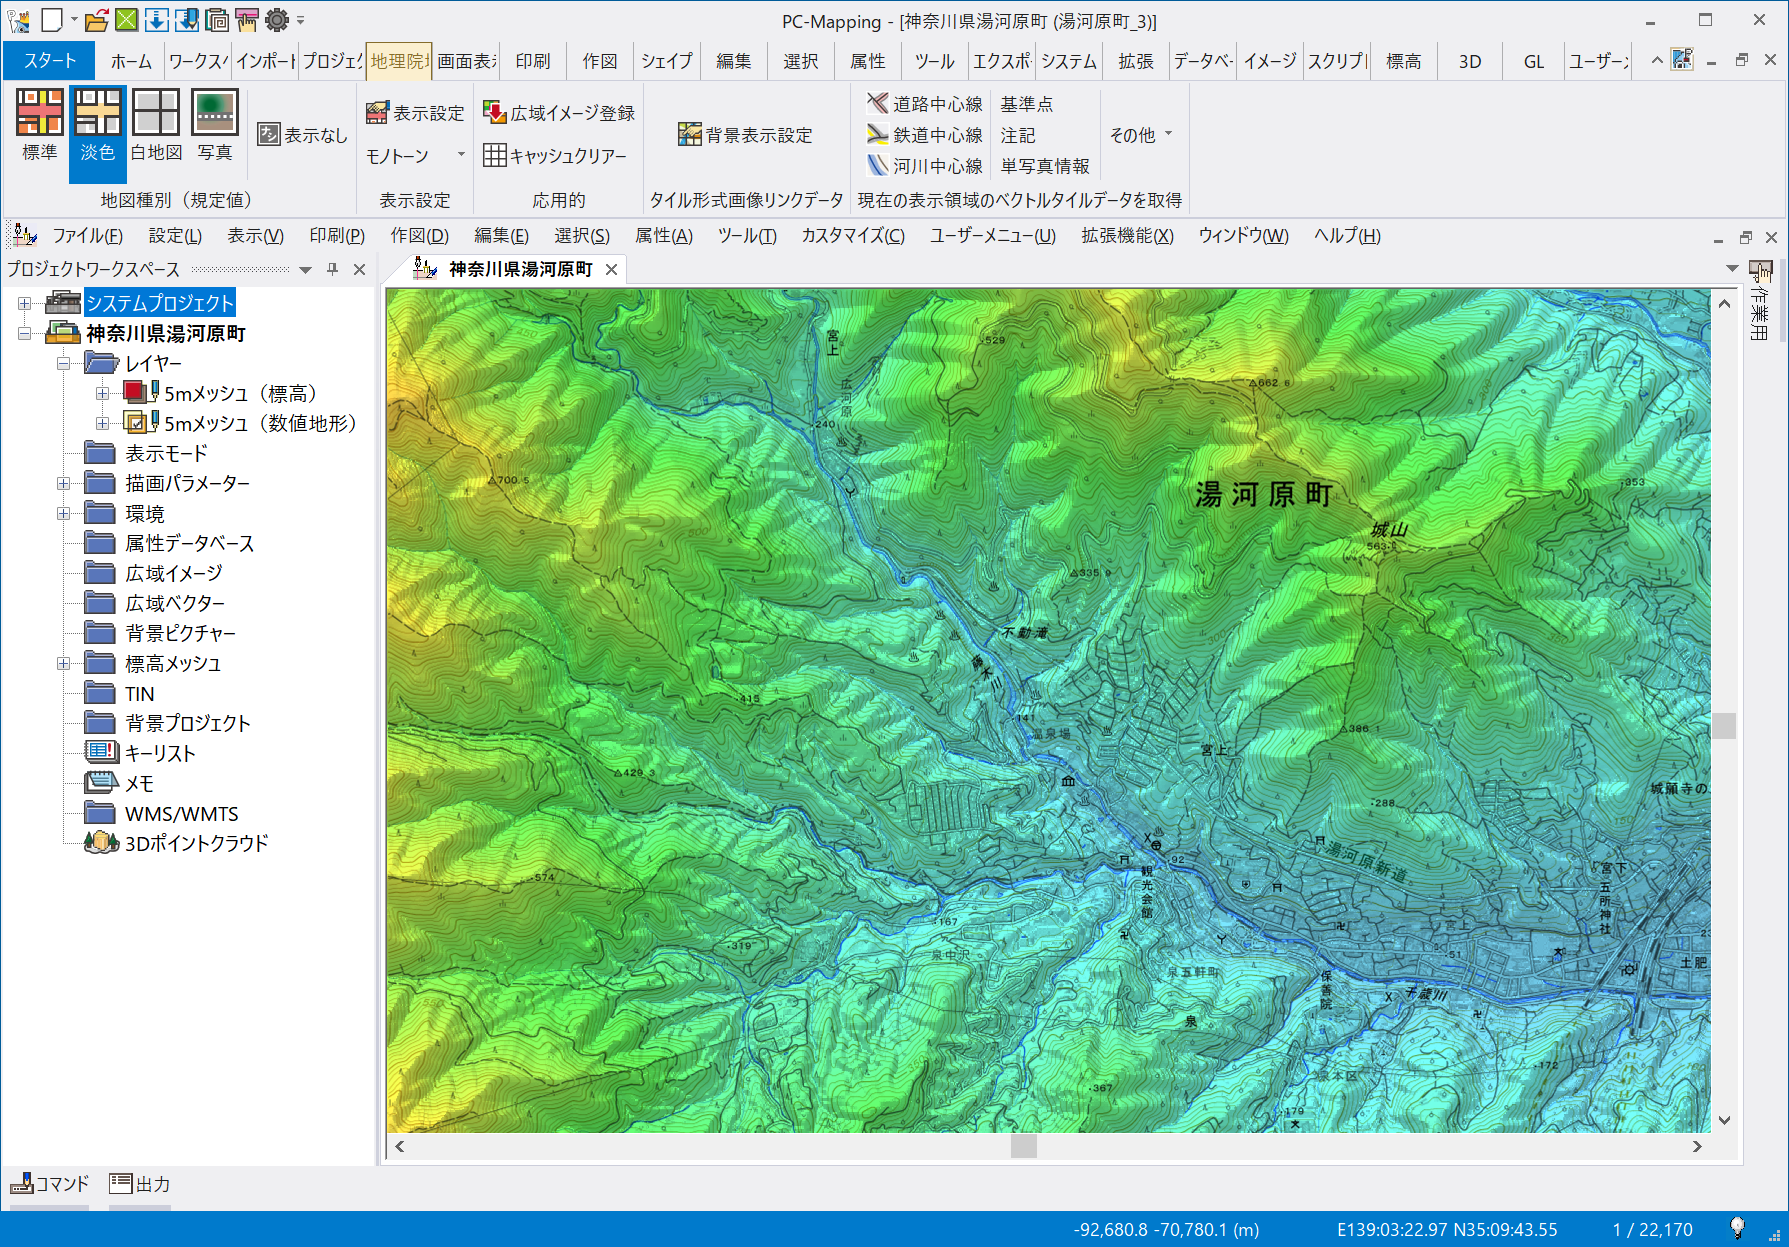
Task: Click the 単写真情報 button
Action: tap(1045, 165)
